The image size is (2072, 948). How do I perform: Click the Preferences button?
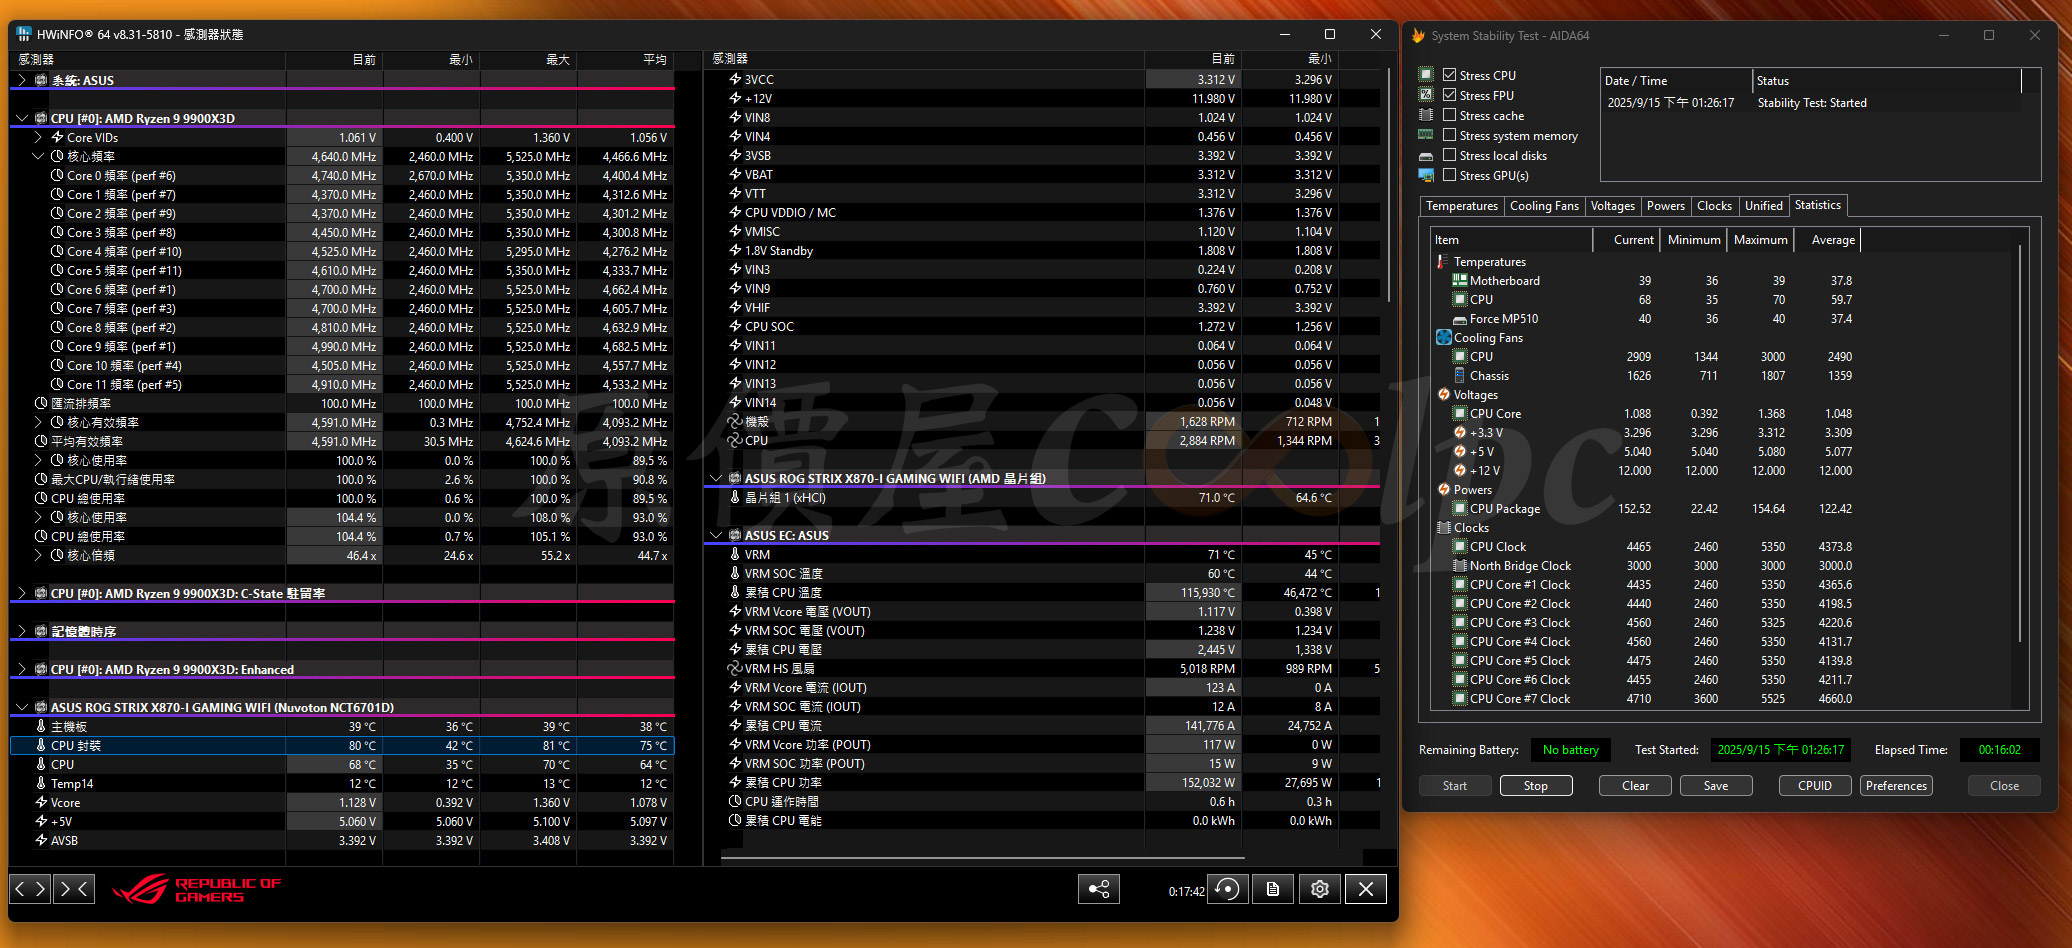point(1895,786)
